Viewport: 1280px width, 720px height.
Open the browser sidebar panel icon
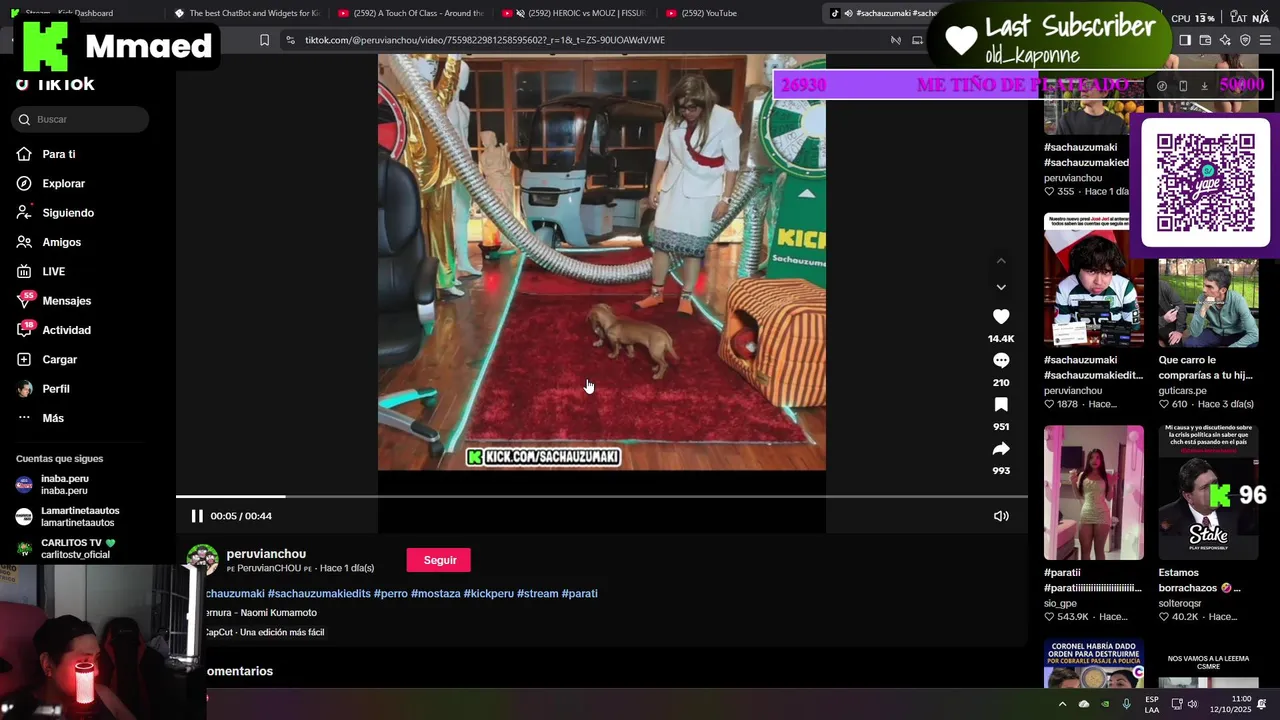point(1185,40)
